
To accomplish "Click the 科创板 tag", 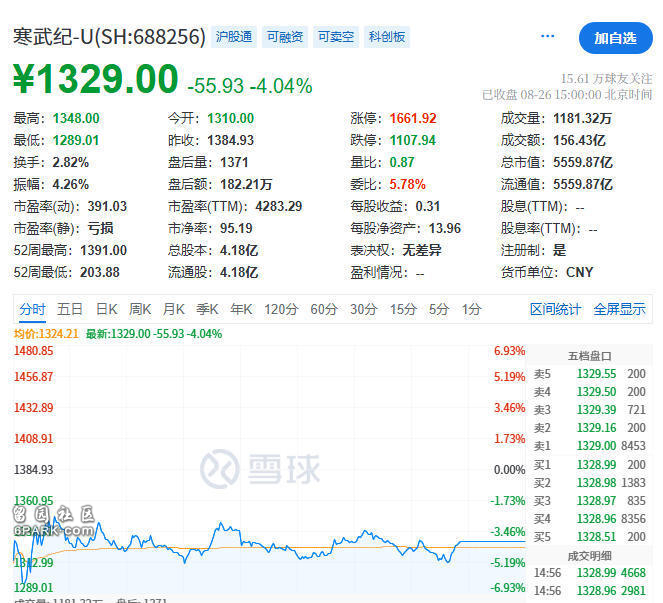I will coord(386,37).
